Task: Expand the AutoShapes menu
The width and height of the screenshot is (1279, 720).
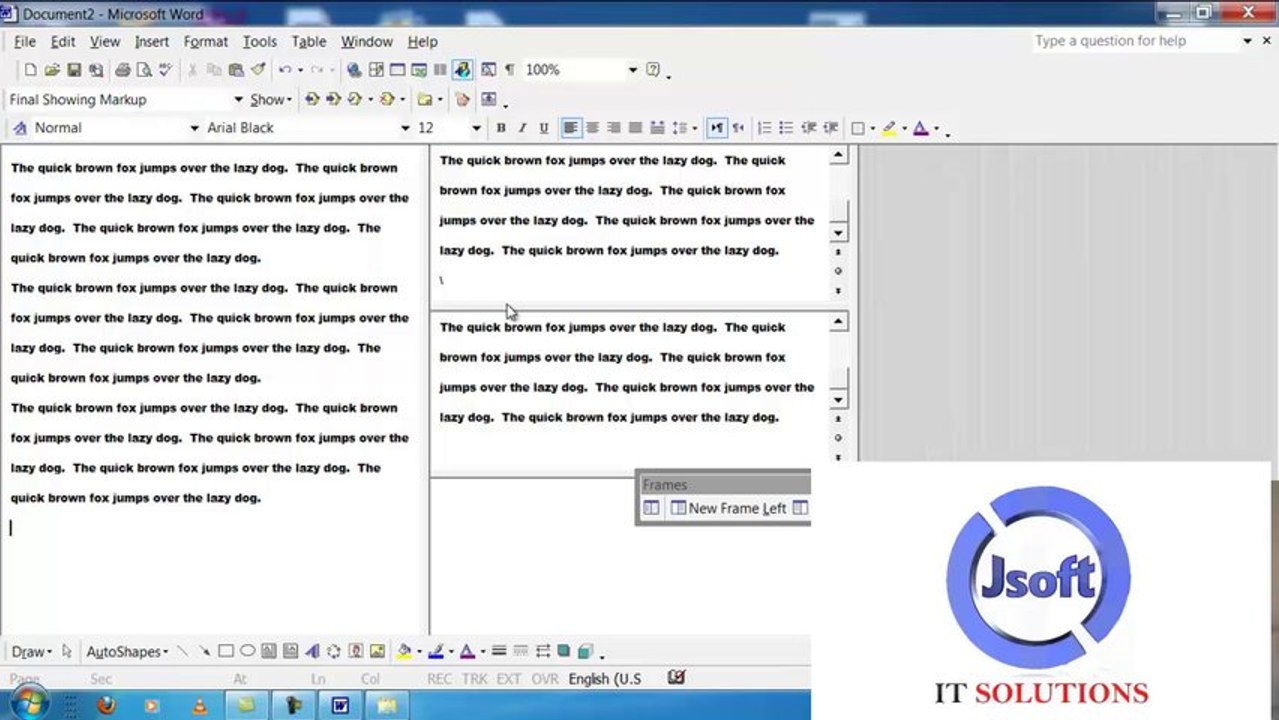Action: [x=127, y=652]
